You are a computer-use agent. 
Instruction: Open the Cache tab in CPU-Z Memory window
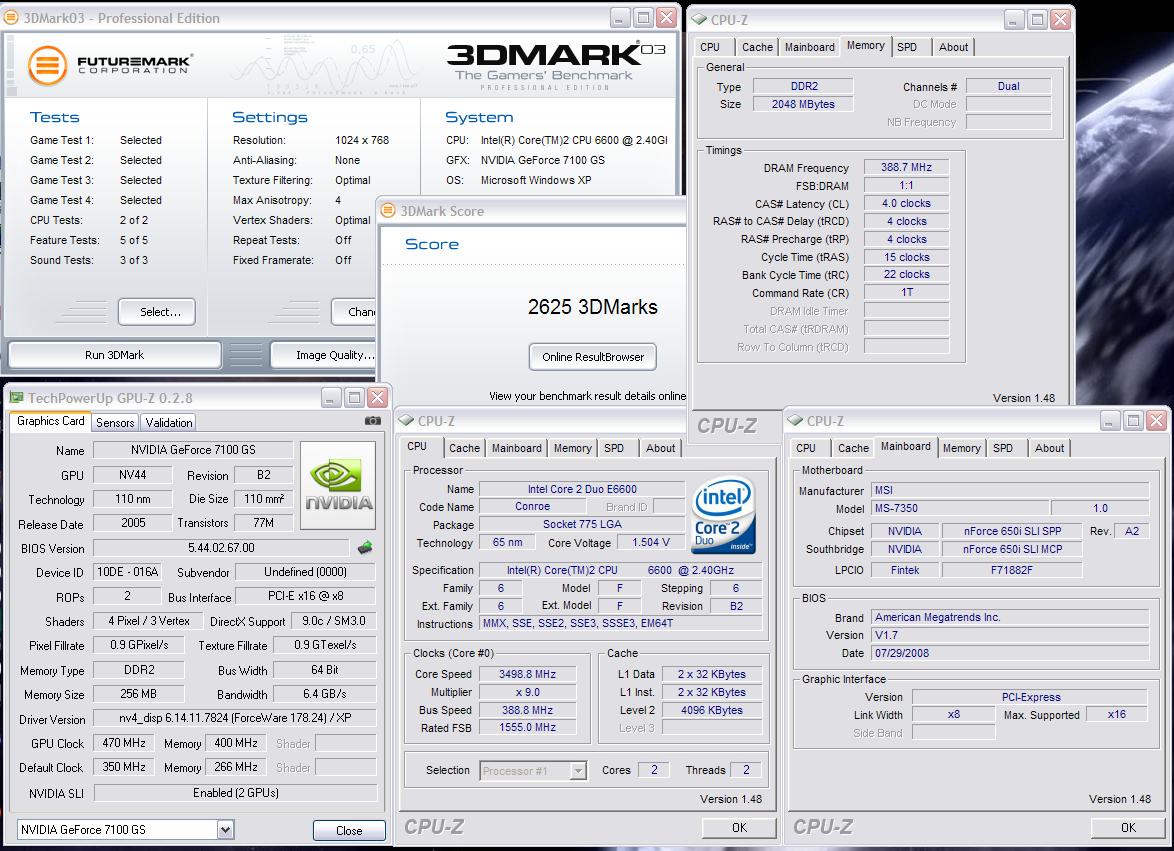757,46
